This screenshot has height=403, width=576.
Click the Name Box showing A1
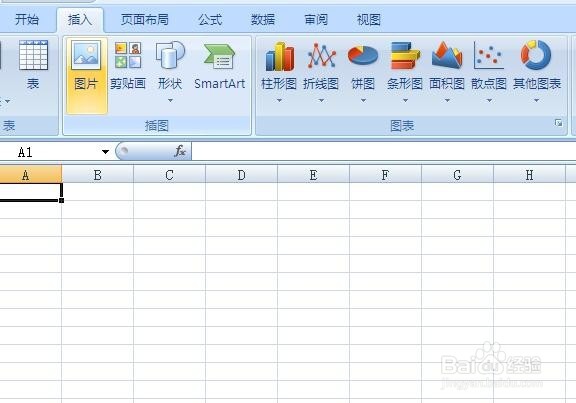pyautogui.click(x=50, y=152)
